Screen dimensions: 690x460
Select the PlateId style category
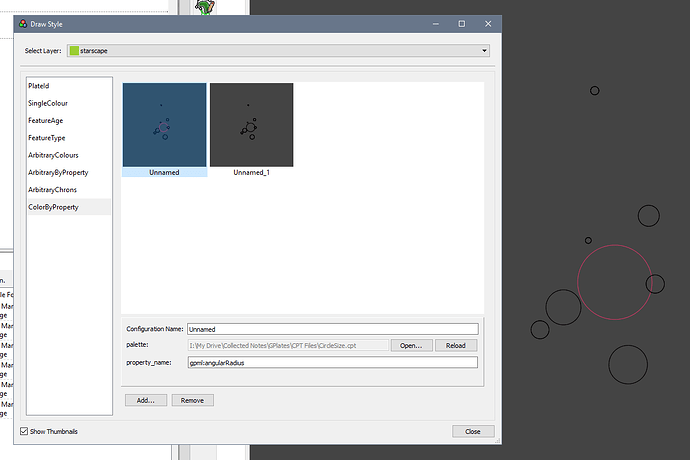pos(69,86)
